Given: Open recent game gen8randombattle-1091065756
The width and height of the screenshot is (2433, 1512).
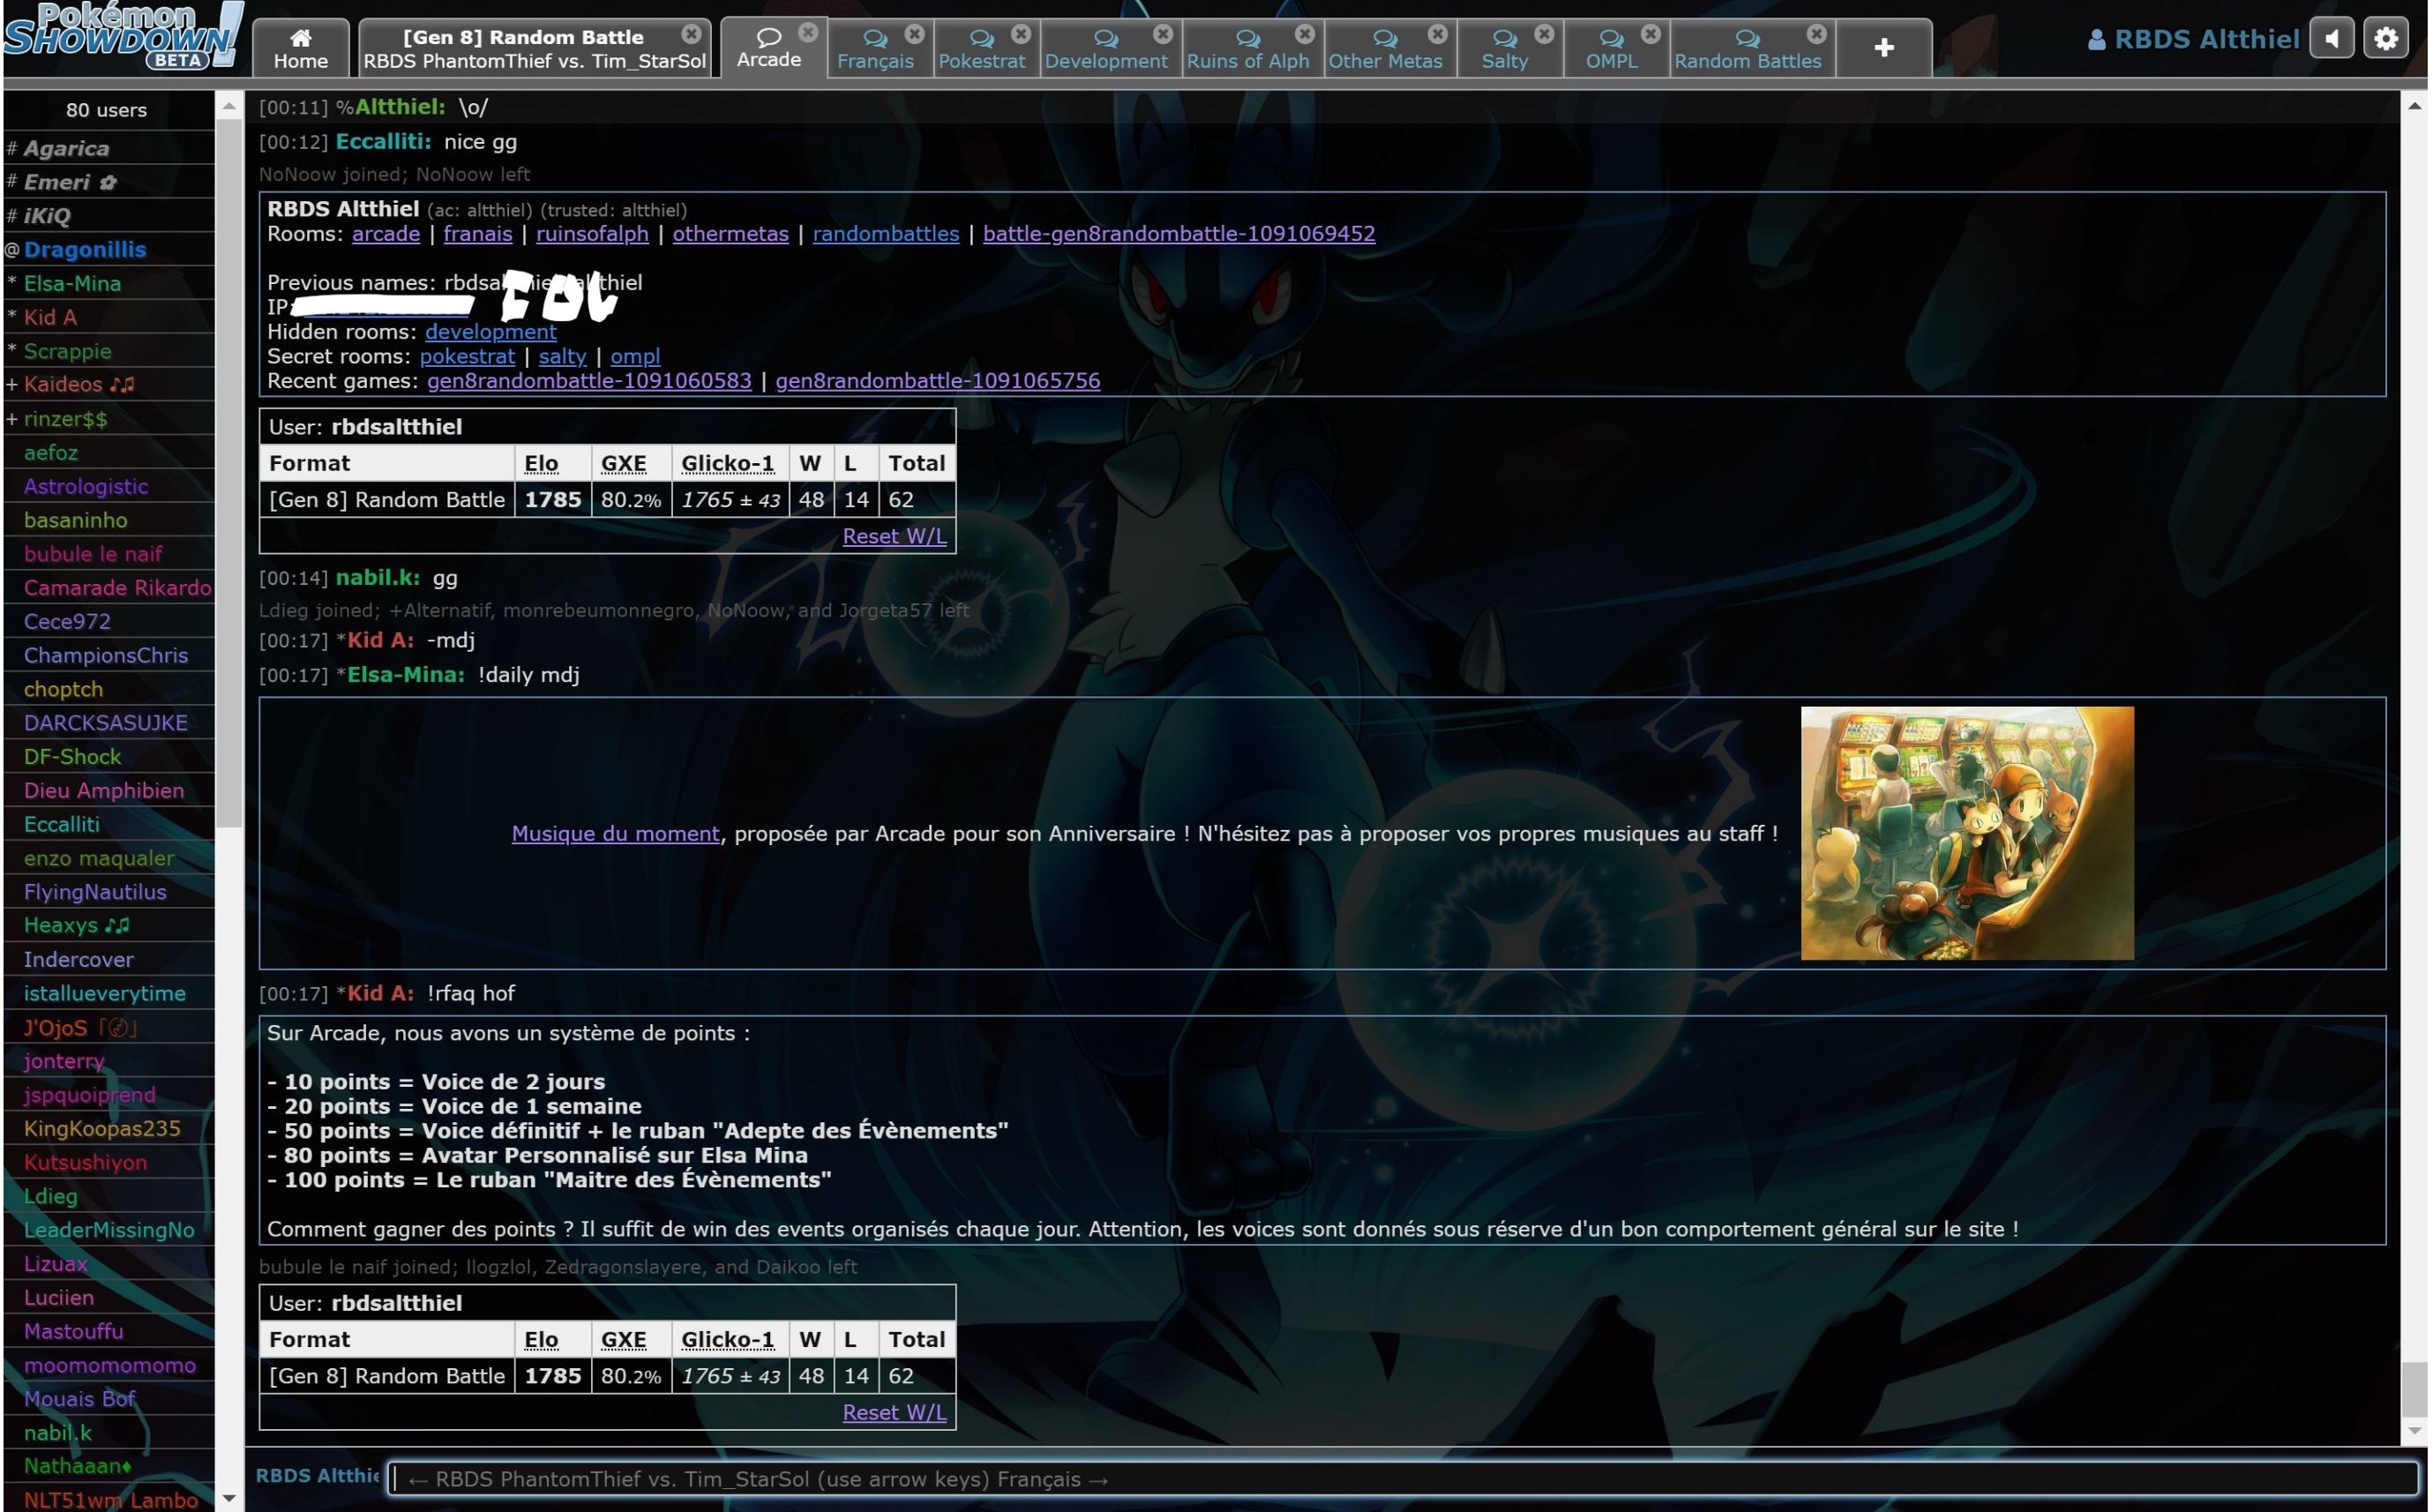Looking at the screenshot, I should coord(938,381).
